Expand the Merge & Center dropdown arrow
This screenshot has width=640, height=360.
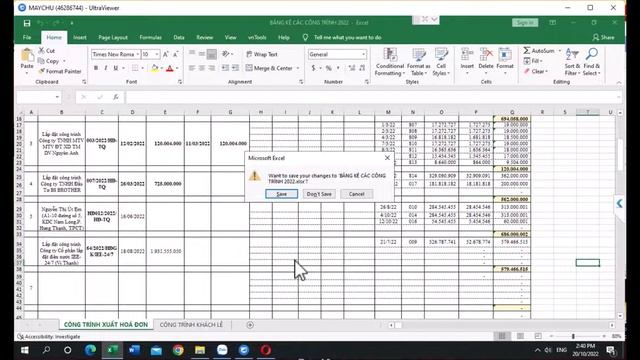[x=298, y=68]
